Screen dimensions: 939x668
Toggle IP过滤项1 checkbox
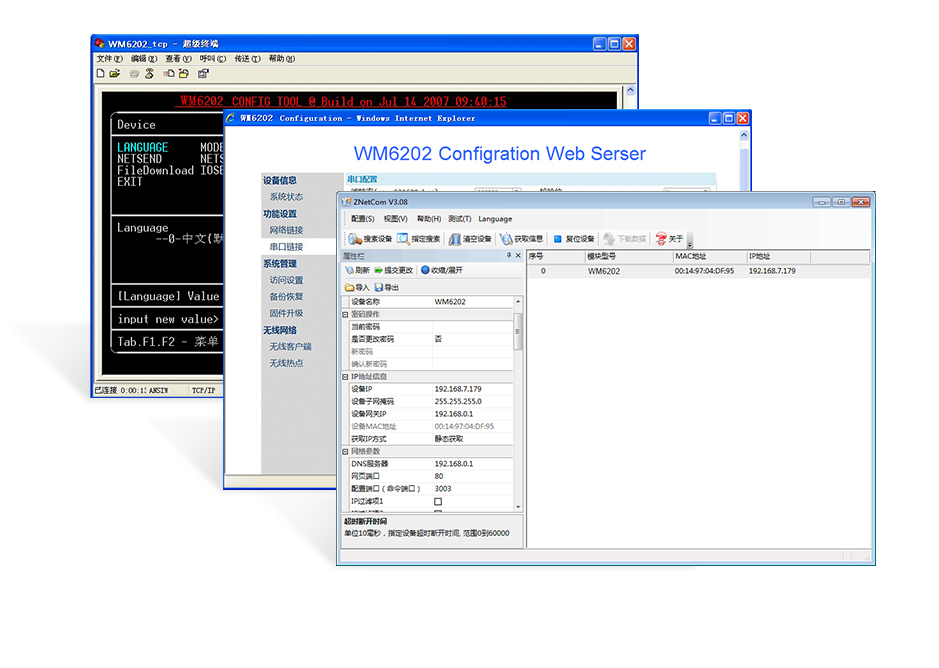438,501
